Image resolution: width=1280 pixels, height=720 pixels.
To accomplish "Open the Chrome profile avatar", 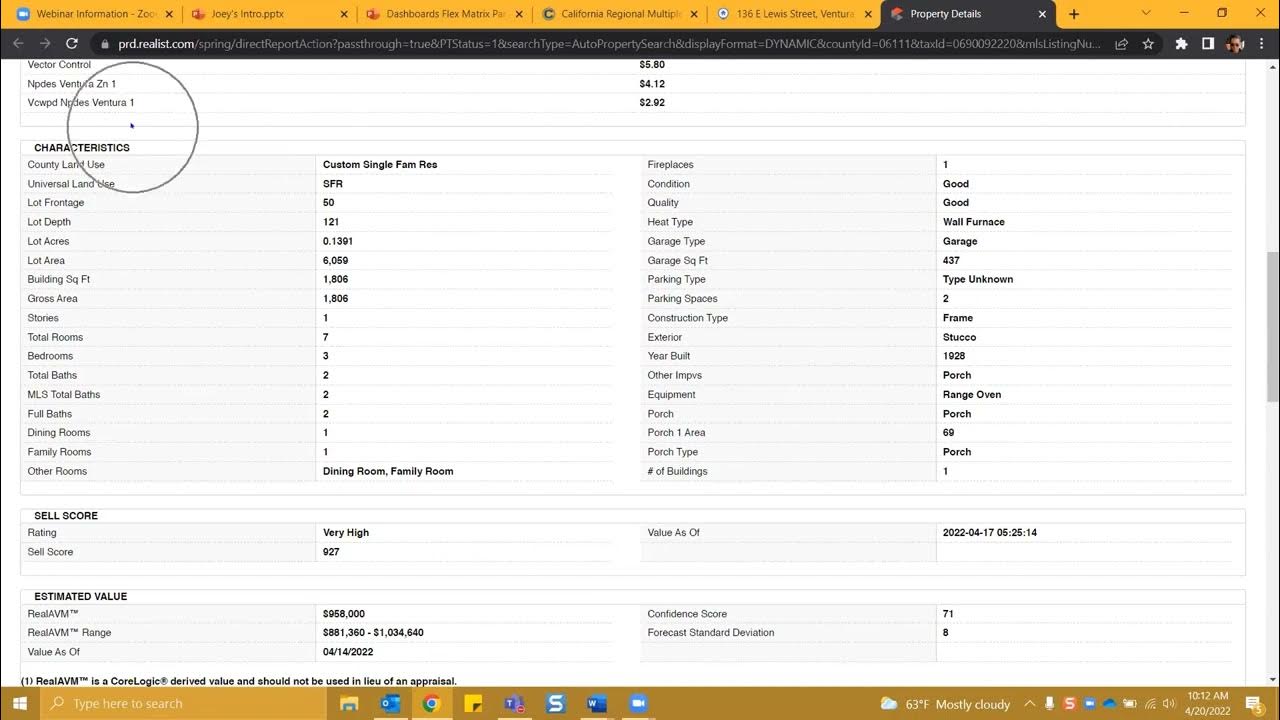I will tap(1235, 44).
